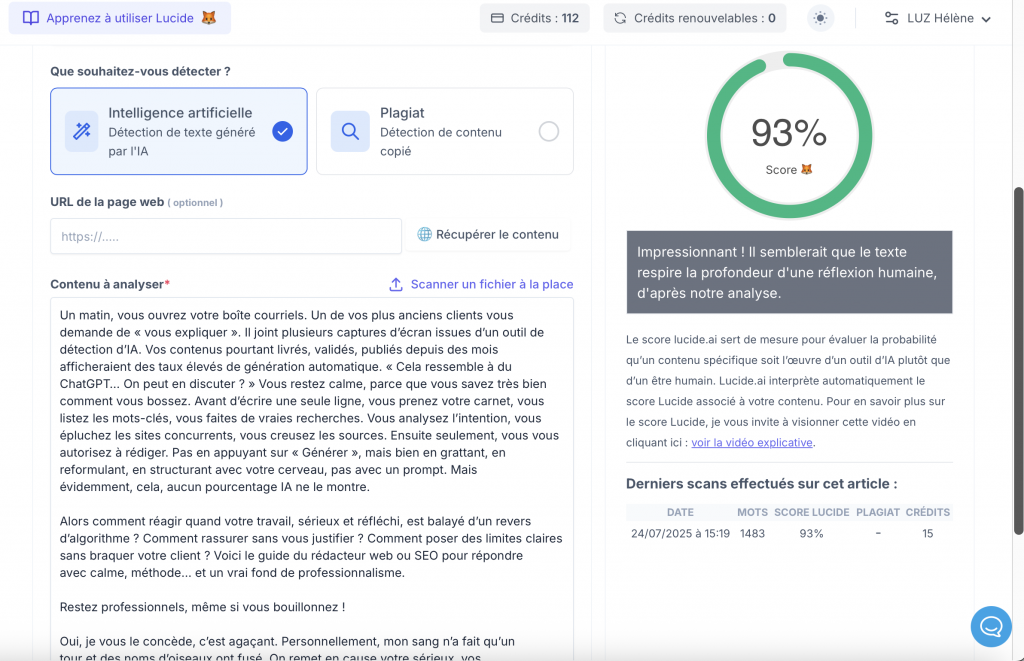The height and width of the screenshot is (661, 1024).
Task: Click the upload icon beside Scanner un fichier
Action: [x=396, y=284]
